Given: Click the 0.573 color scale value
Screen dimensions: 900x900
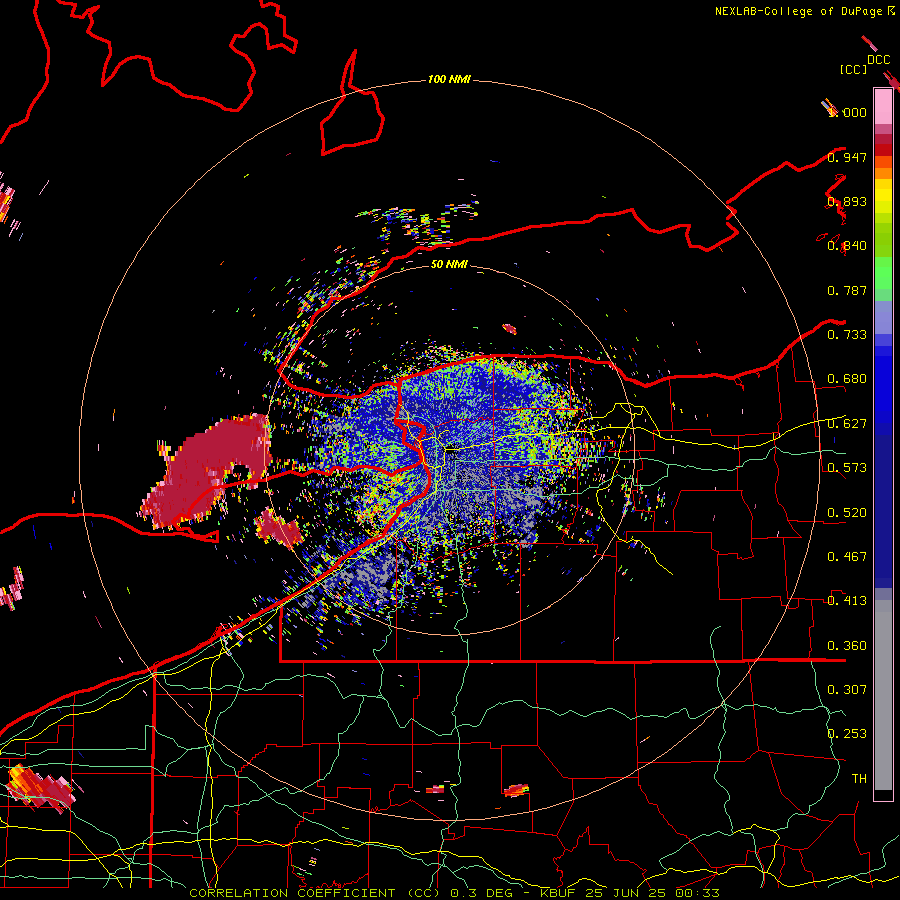Looking at the screenshot, I should 847,468.
